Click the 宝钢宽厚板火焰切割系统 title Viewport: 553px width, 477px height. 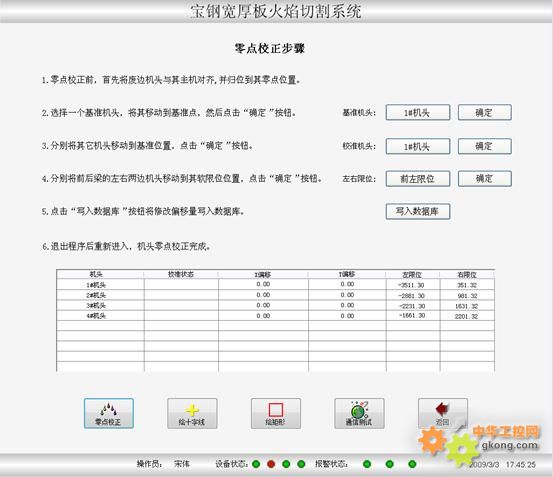[x=276, y=11]
